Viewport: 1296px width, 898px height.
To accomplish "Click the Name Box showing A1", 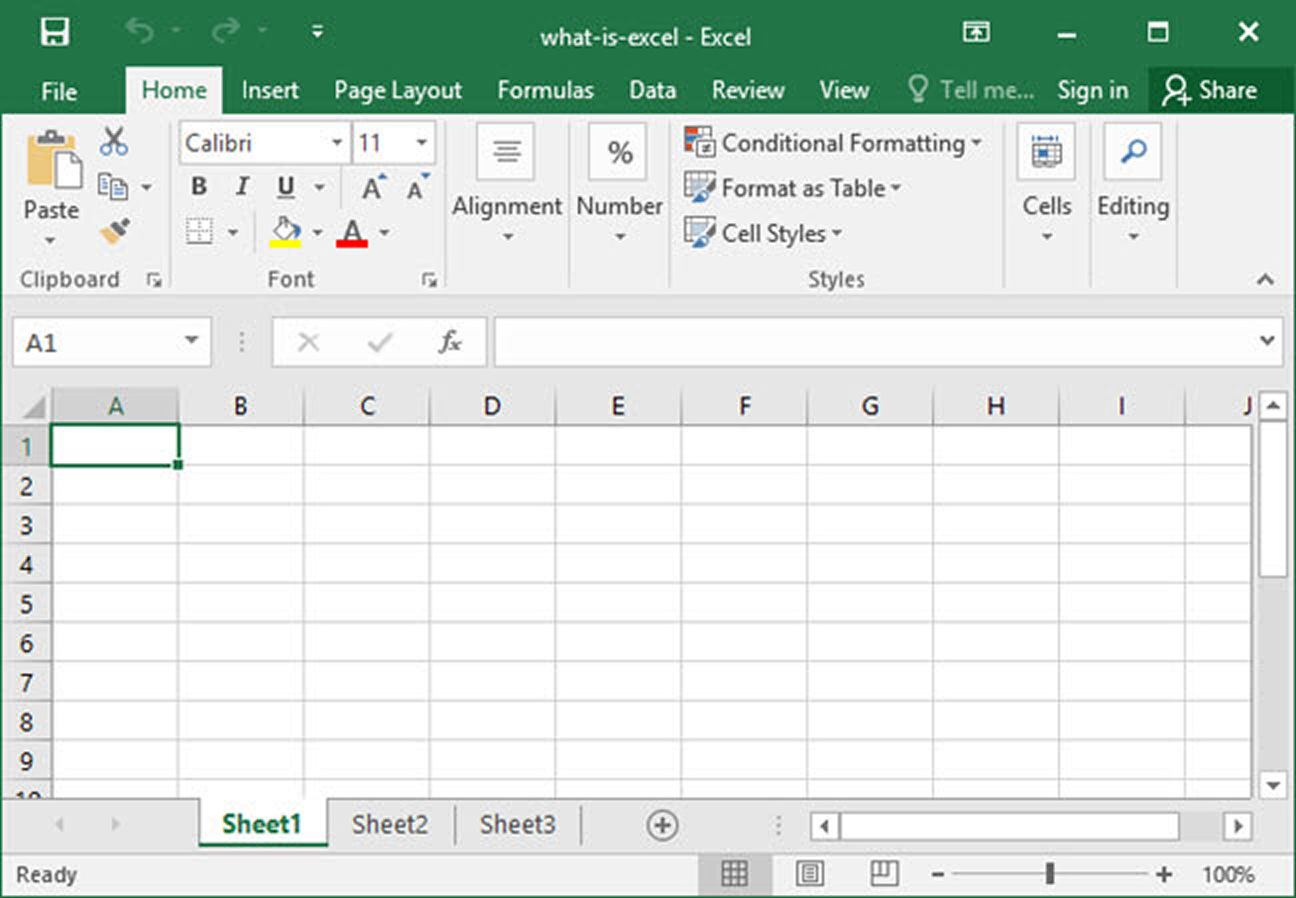I will [100, 341].
